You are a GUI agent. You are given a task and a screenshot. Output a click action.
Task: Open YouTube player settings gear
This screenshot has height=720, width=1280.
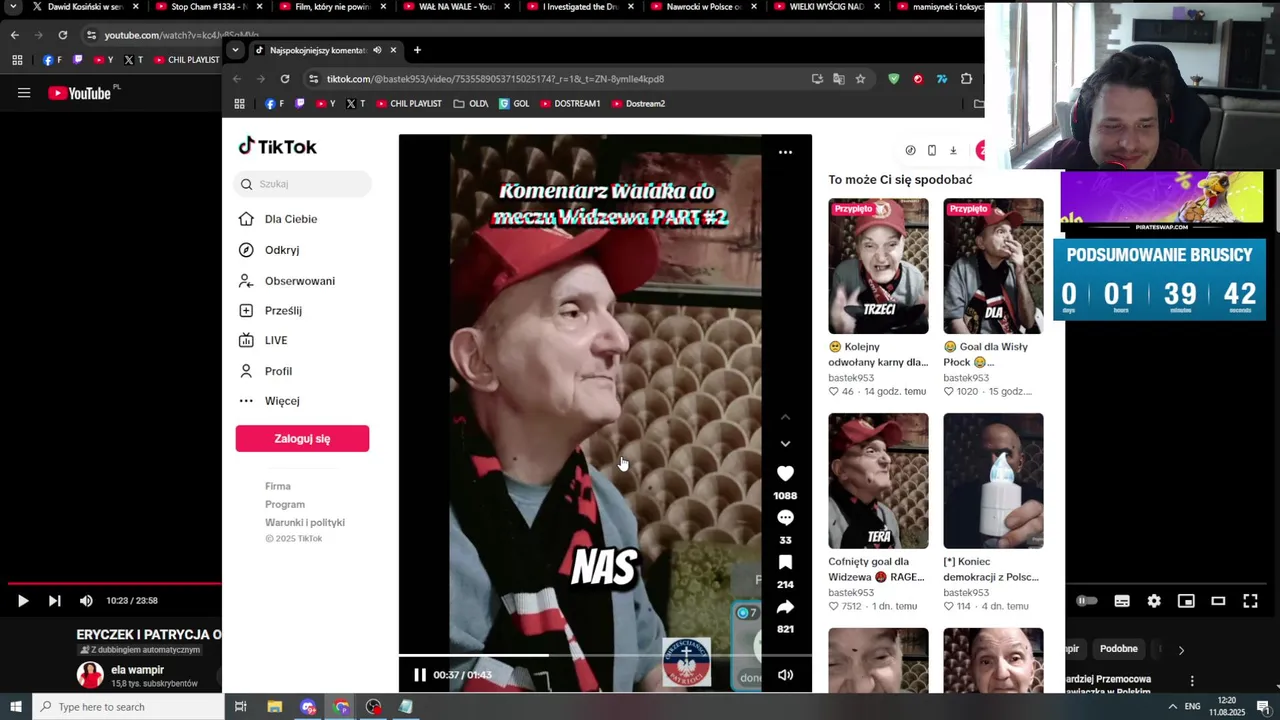click(x=1154, y=601)
